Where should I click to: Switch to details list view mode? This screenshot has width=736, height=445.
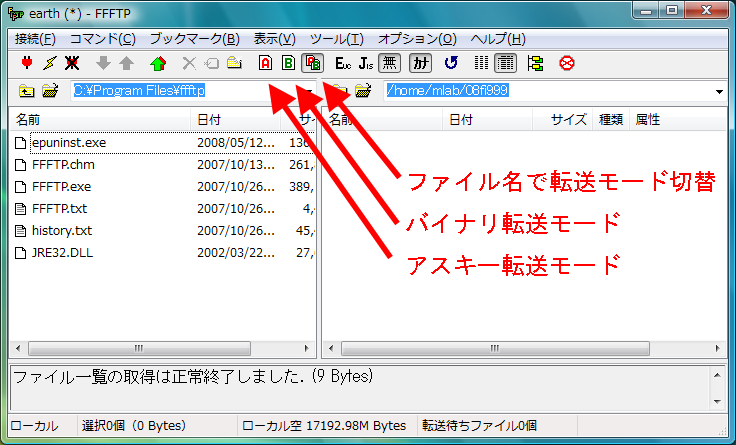(x=505, y=63)
